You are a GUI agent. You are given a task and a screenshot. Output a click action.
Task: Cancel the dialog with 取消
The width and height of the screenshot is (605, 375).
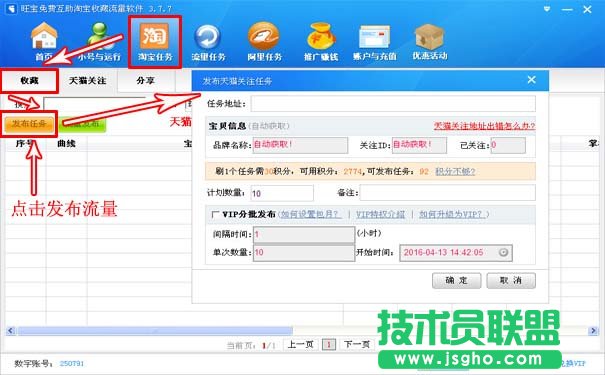511,280
